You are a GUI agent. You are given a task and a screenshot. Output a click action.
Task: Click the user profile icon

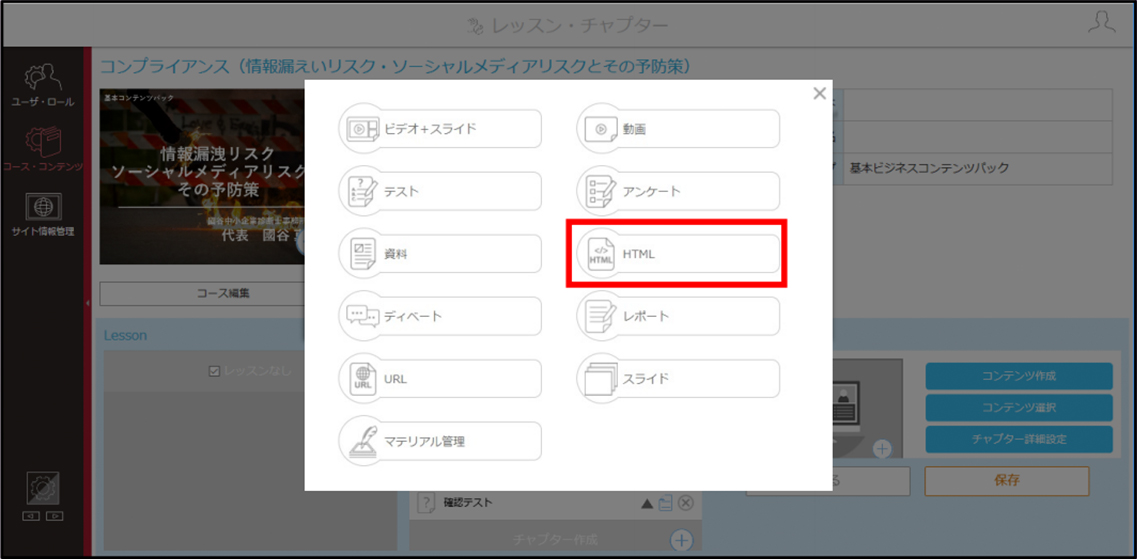coord(1101,22)
